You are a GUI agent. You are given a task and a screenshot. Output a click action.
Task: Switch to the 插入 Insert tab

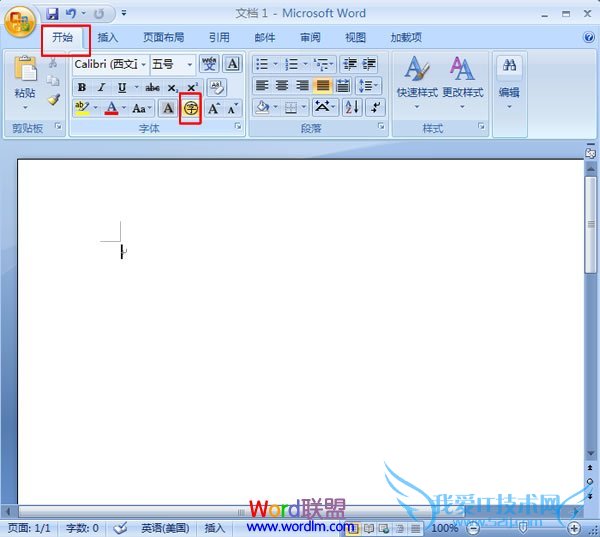[108, 37]
